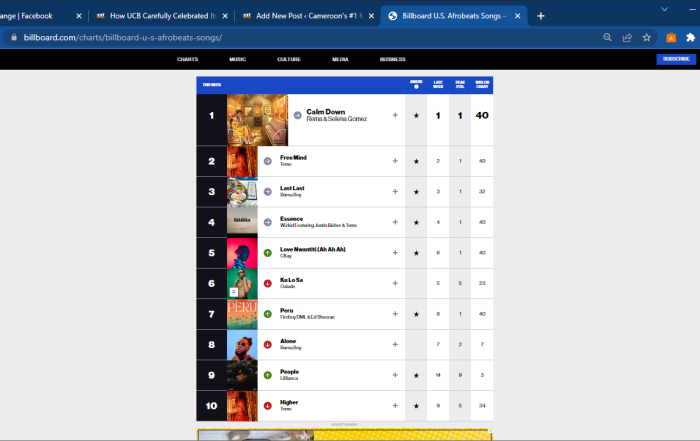This screenshot has height=441, width=700.
Task: Click the red down-arrow trend icon for Alone
Action: 267,345
